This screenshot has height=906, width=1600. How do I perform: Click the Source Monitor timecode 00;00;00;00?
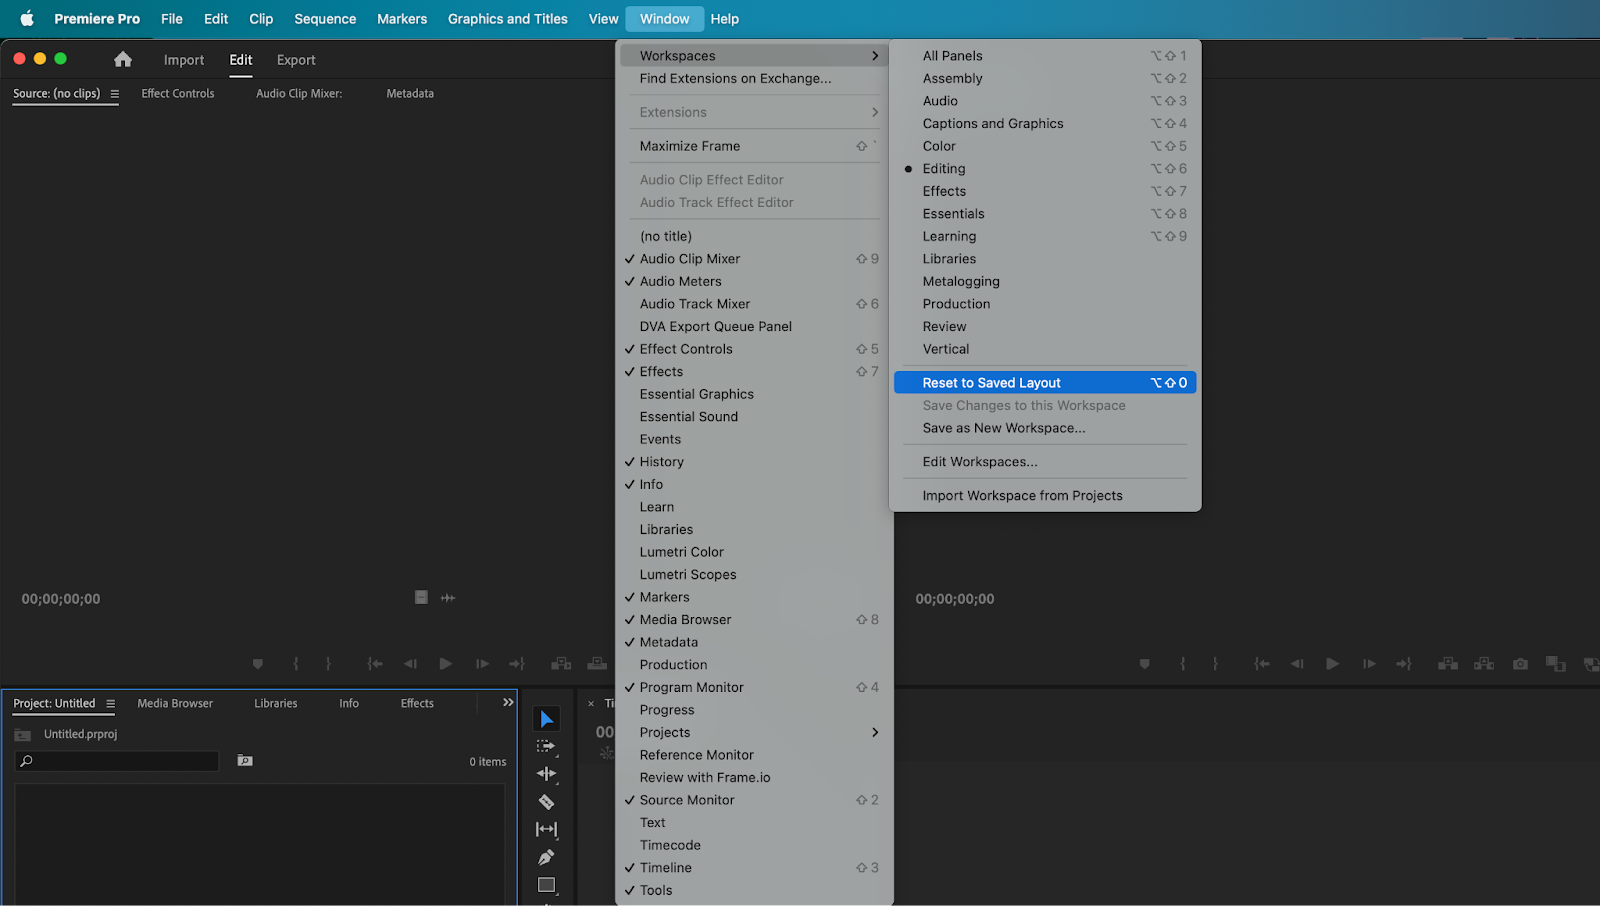click(61, 599)
